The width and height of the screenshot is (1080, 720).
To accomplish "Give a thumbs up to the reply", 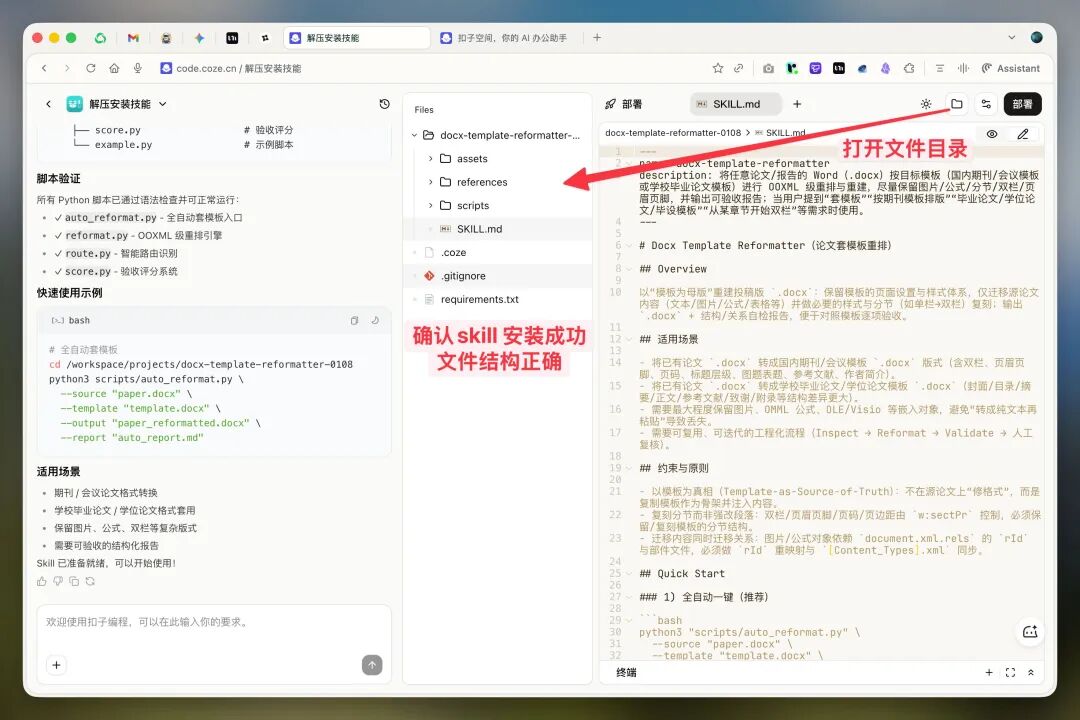I will pos(42,582).
